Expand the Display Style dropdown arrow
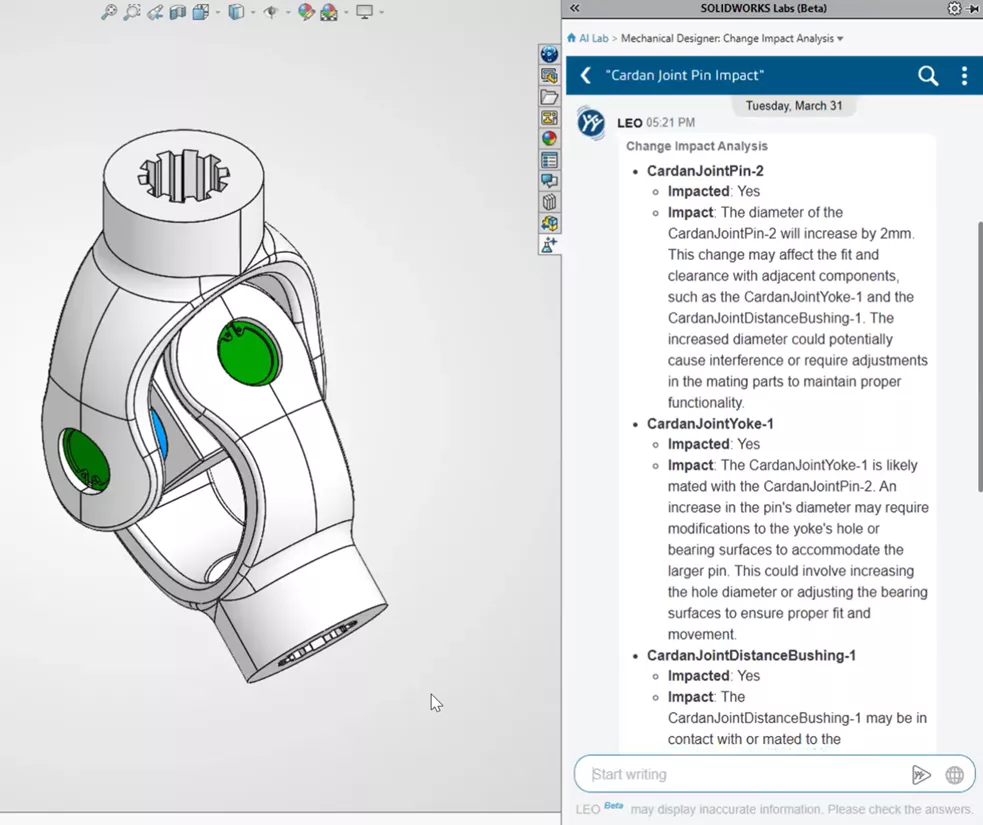983x825 pixels. tap(253, 12)
